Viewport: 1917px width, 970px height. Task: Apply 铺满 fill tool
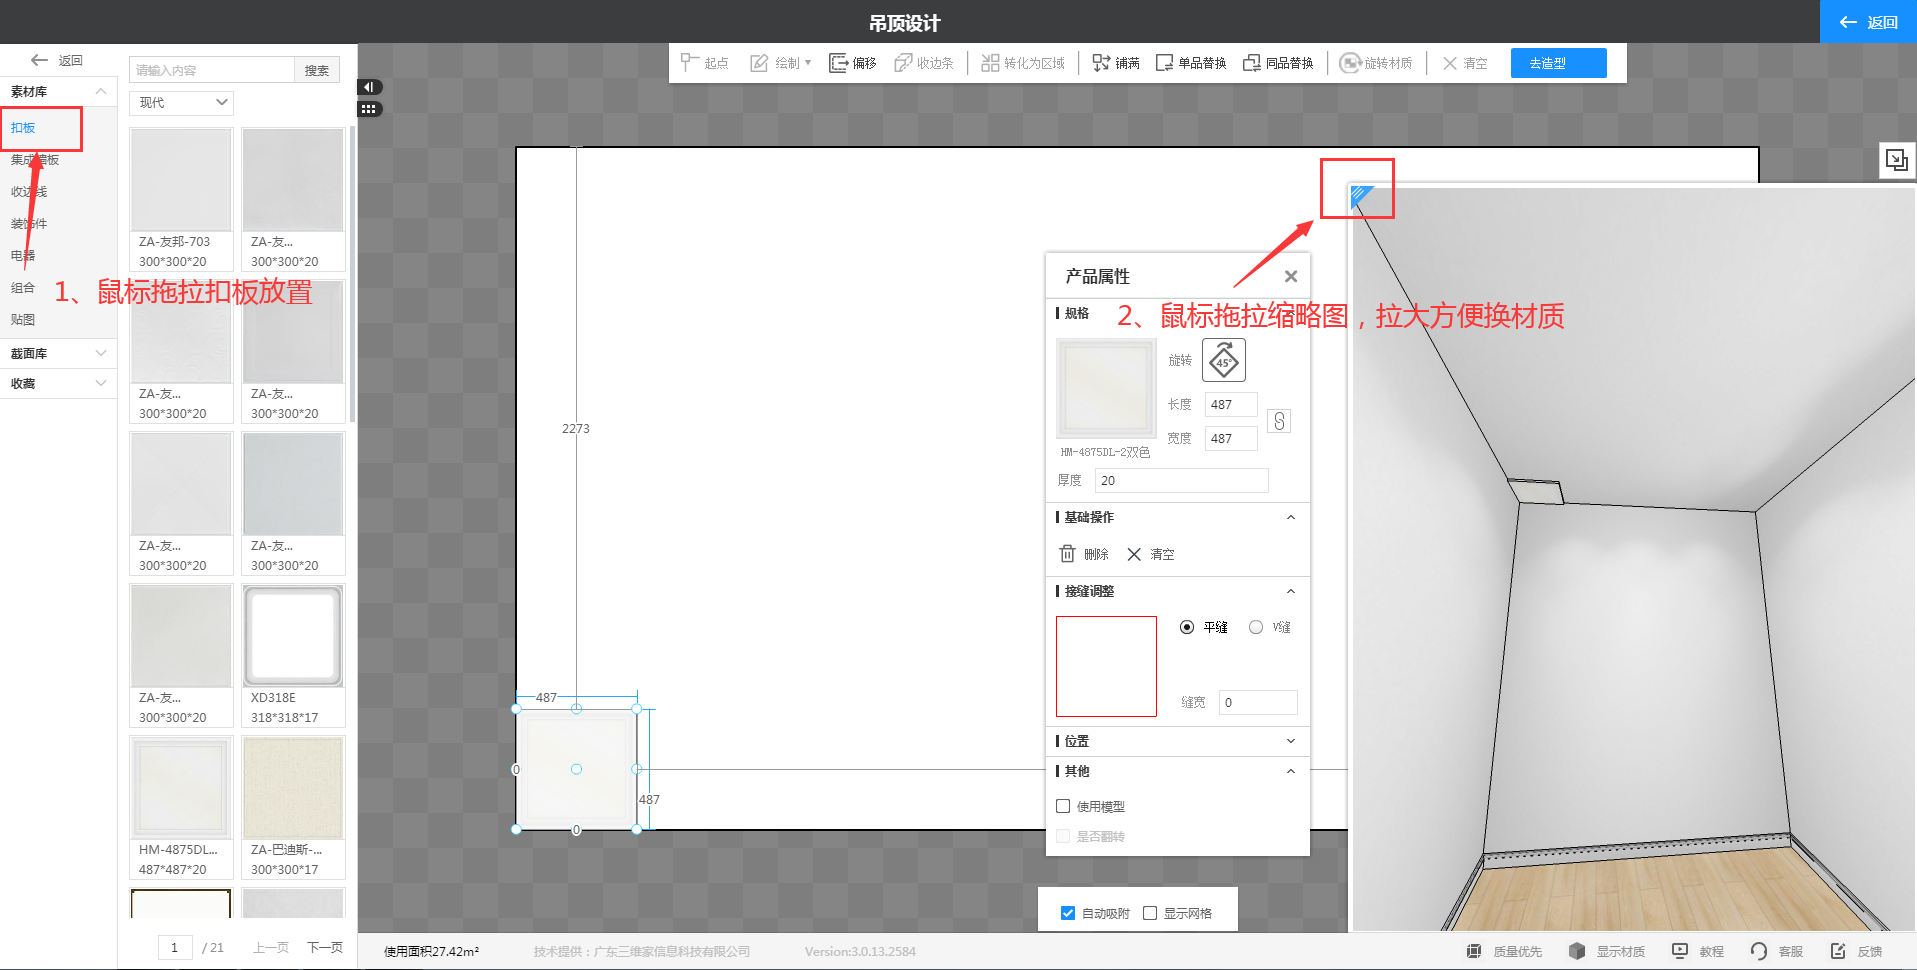(x=1116, y=63)
